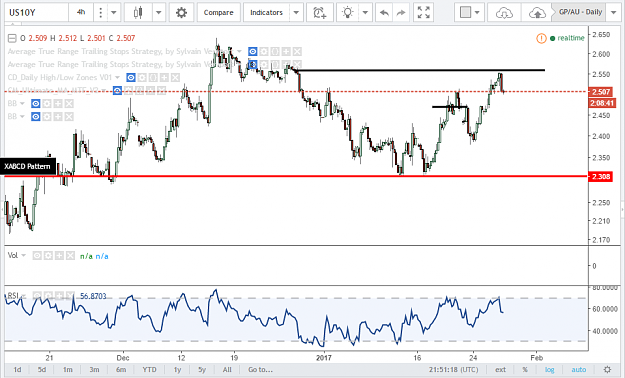Create an alert with the alarm clock icon
The width and height of the screenshot is (625, 378).
(320, 13)
